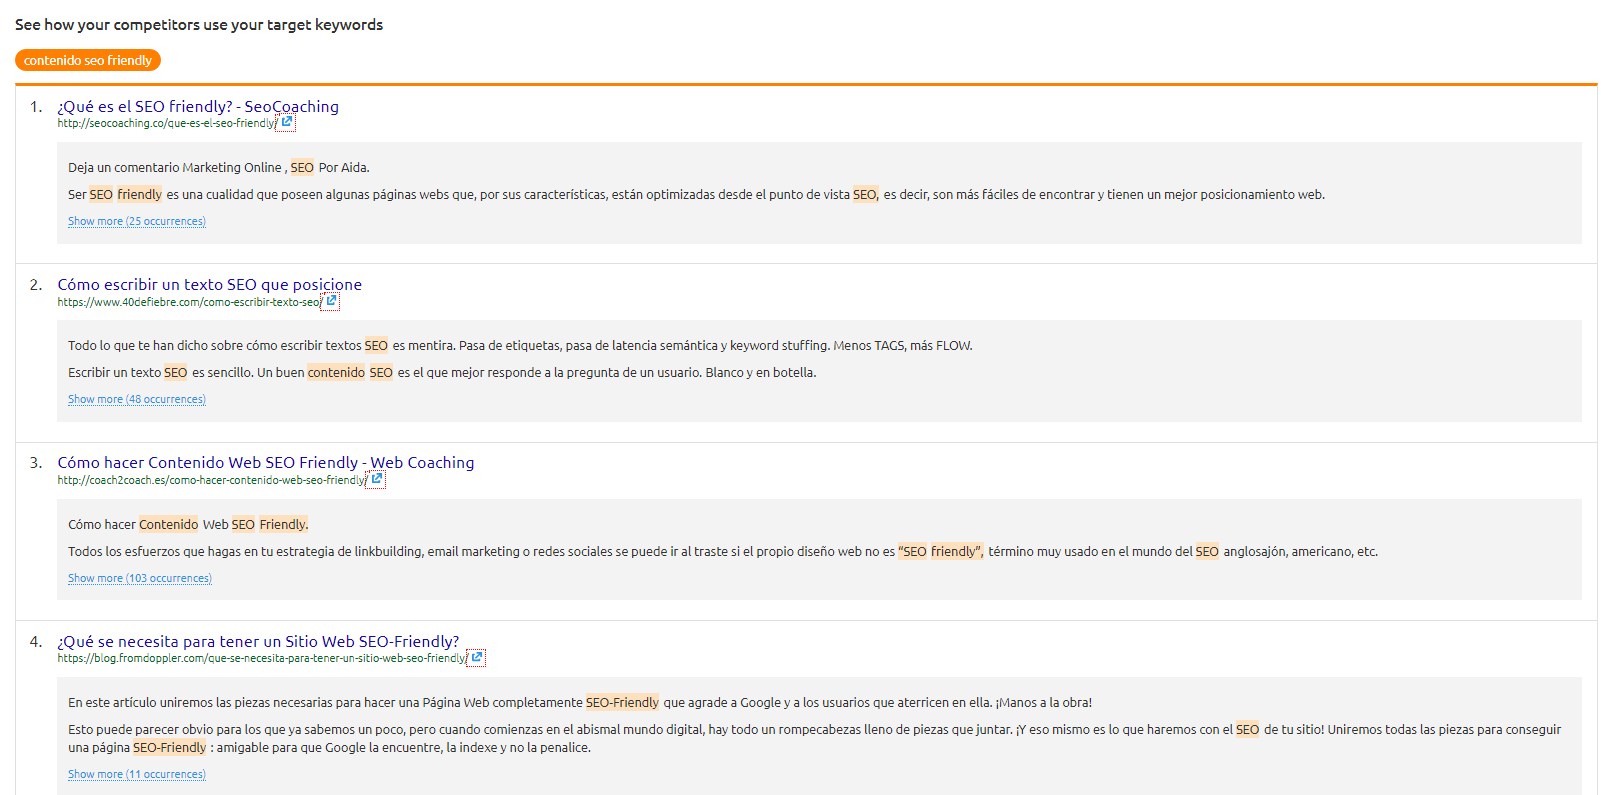Image resolution: width=1601 pixels, height=795 pixels.
Task: Click snippet starting 'Ser SEO friendly es una cualidad'
Action: coord(696,194)
